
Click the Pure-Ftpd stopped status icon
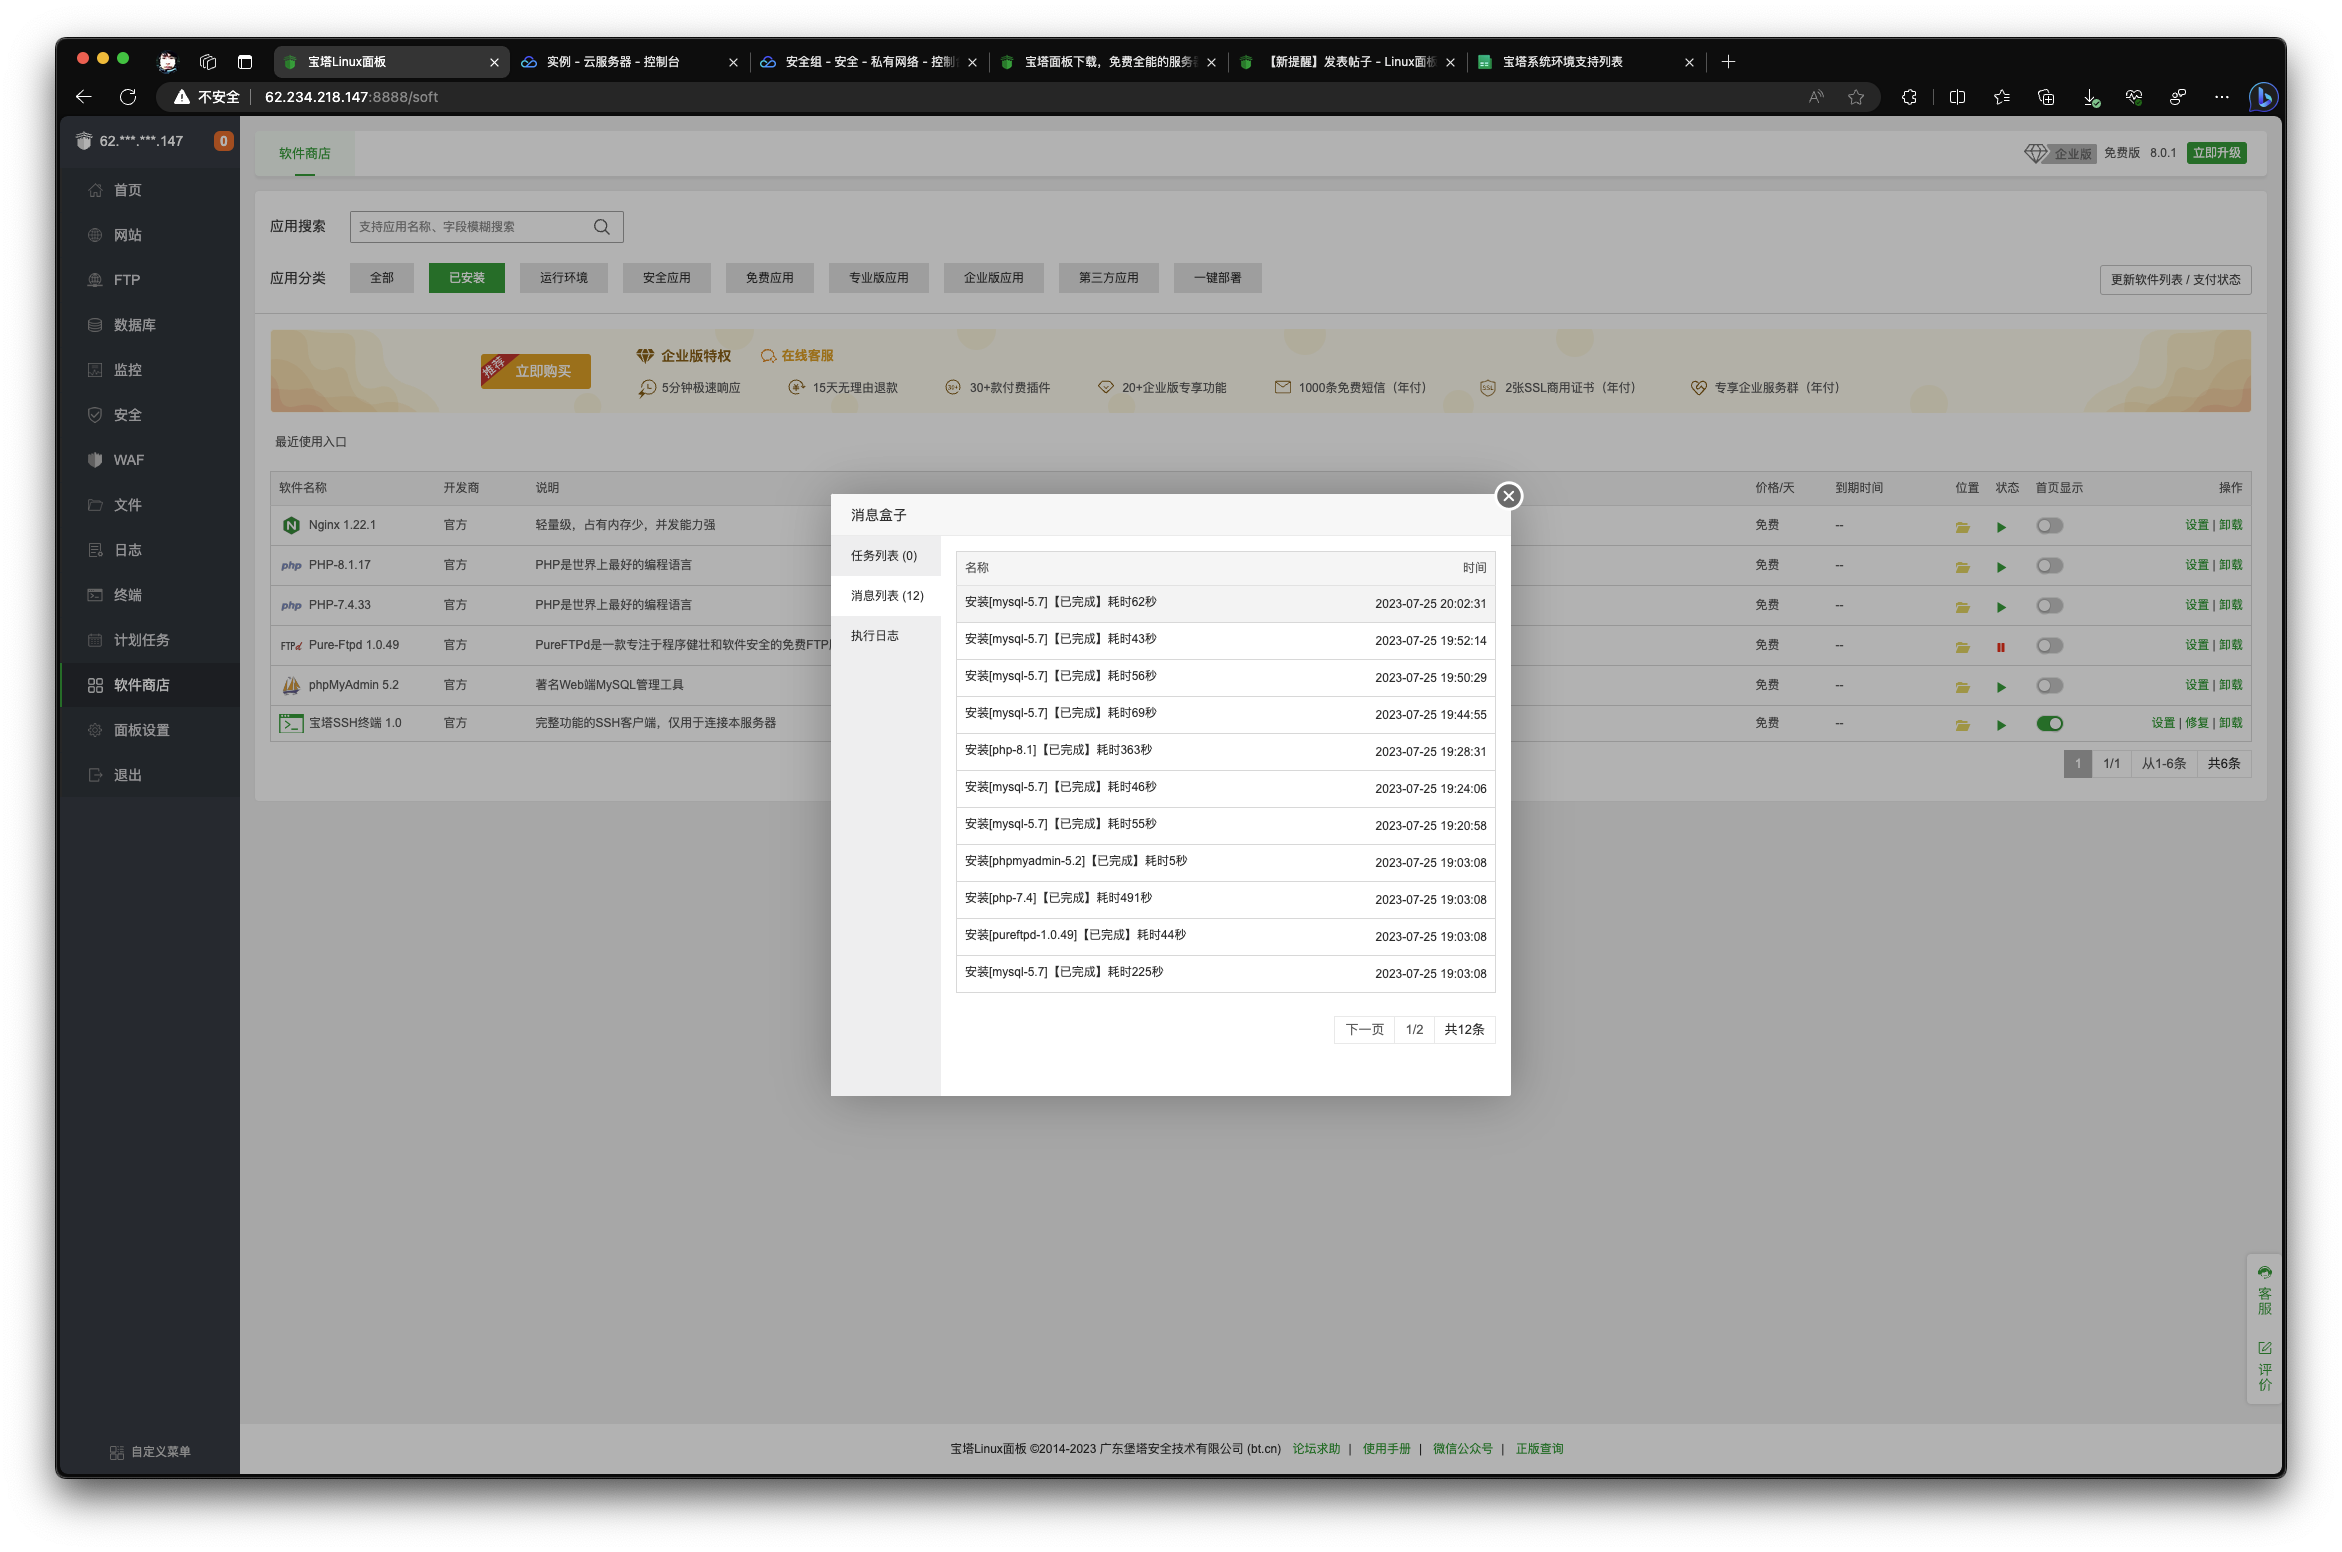click(2001, 647)
